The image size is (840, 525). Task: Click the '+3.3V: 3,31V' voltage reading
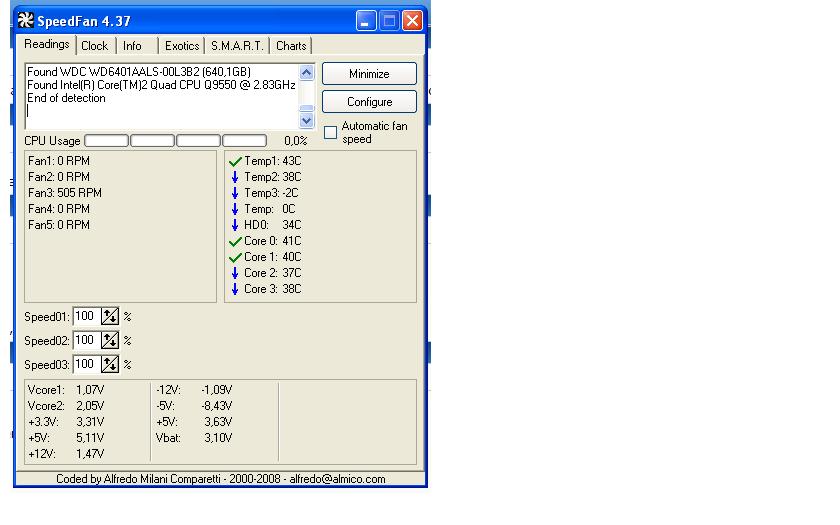tap(66, 422)
